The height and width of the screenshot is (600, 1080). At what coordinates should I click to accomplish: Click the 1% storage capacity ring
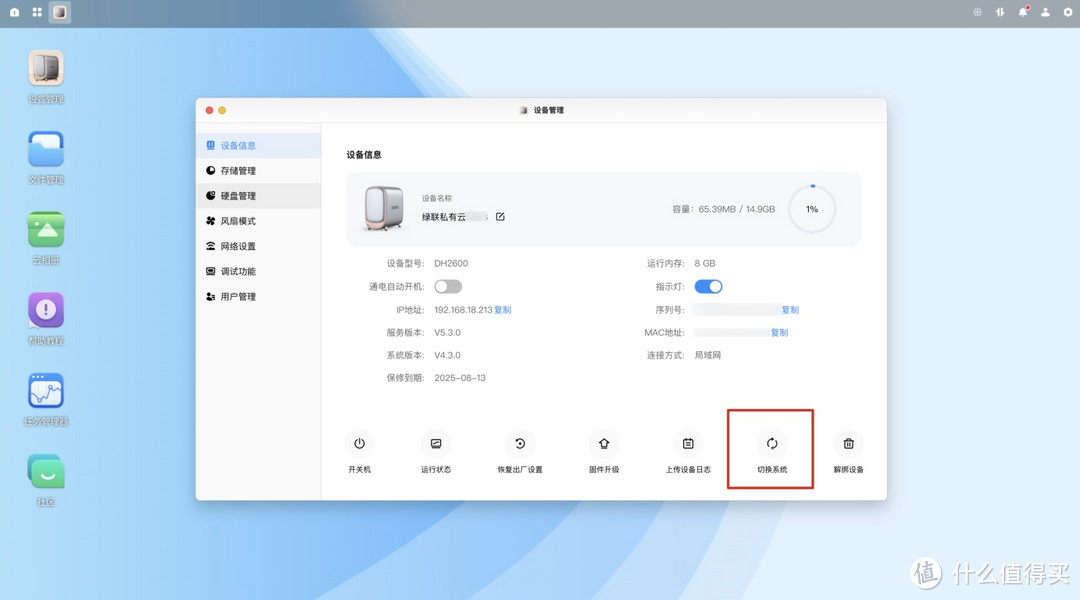[811, 208]
